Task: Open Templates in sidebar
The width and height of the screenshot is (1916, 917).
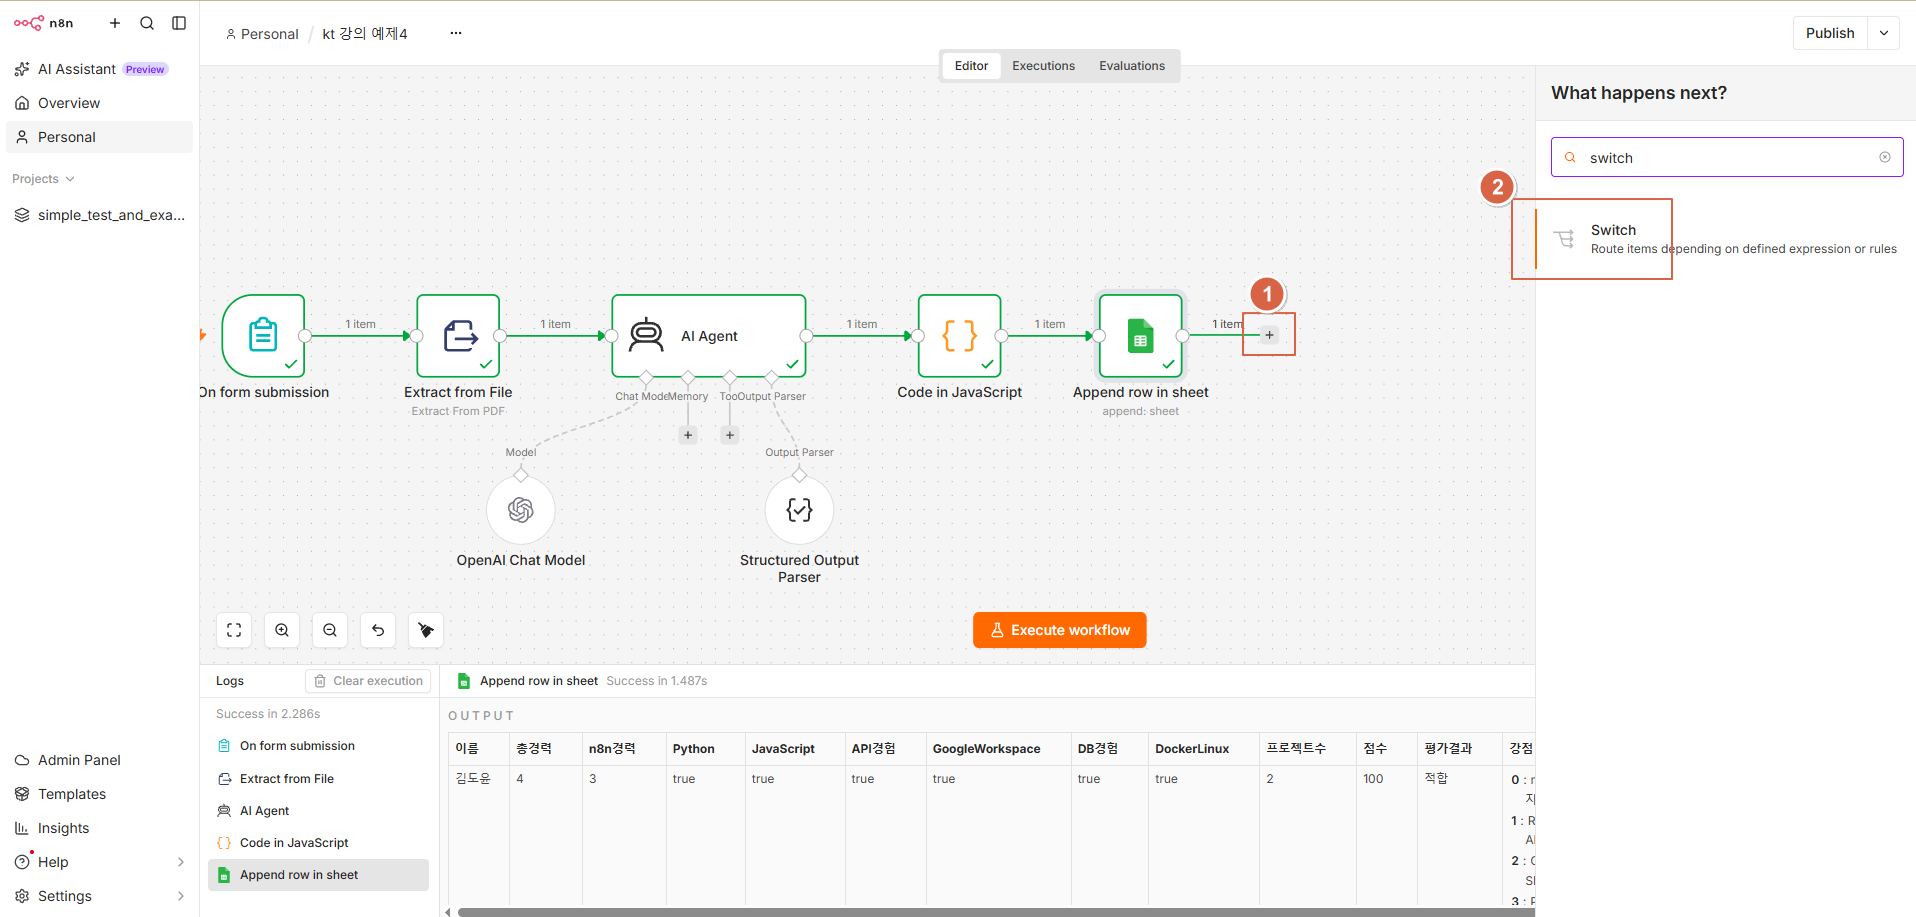Action: 99,794
